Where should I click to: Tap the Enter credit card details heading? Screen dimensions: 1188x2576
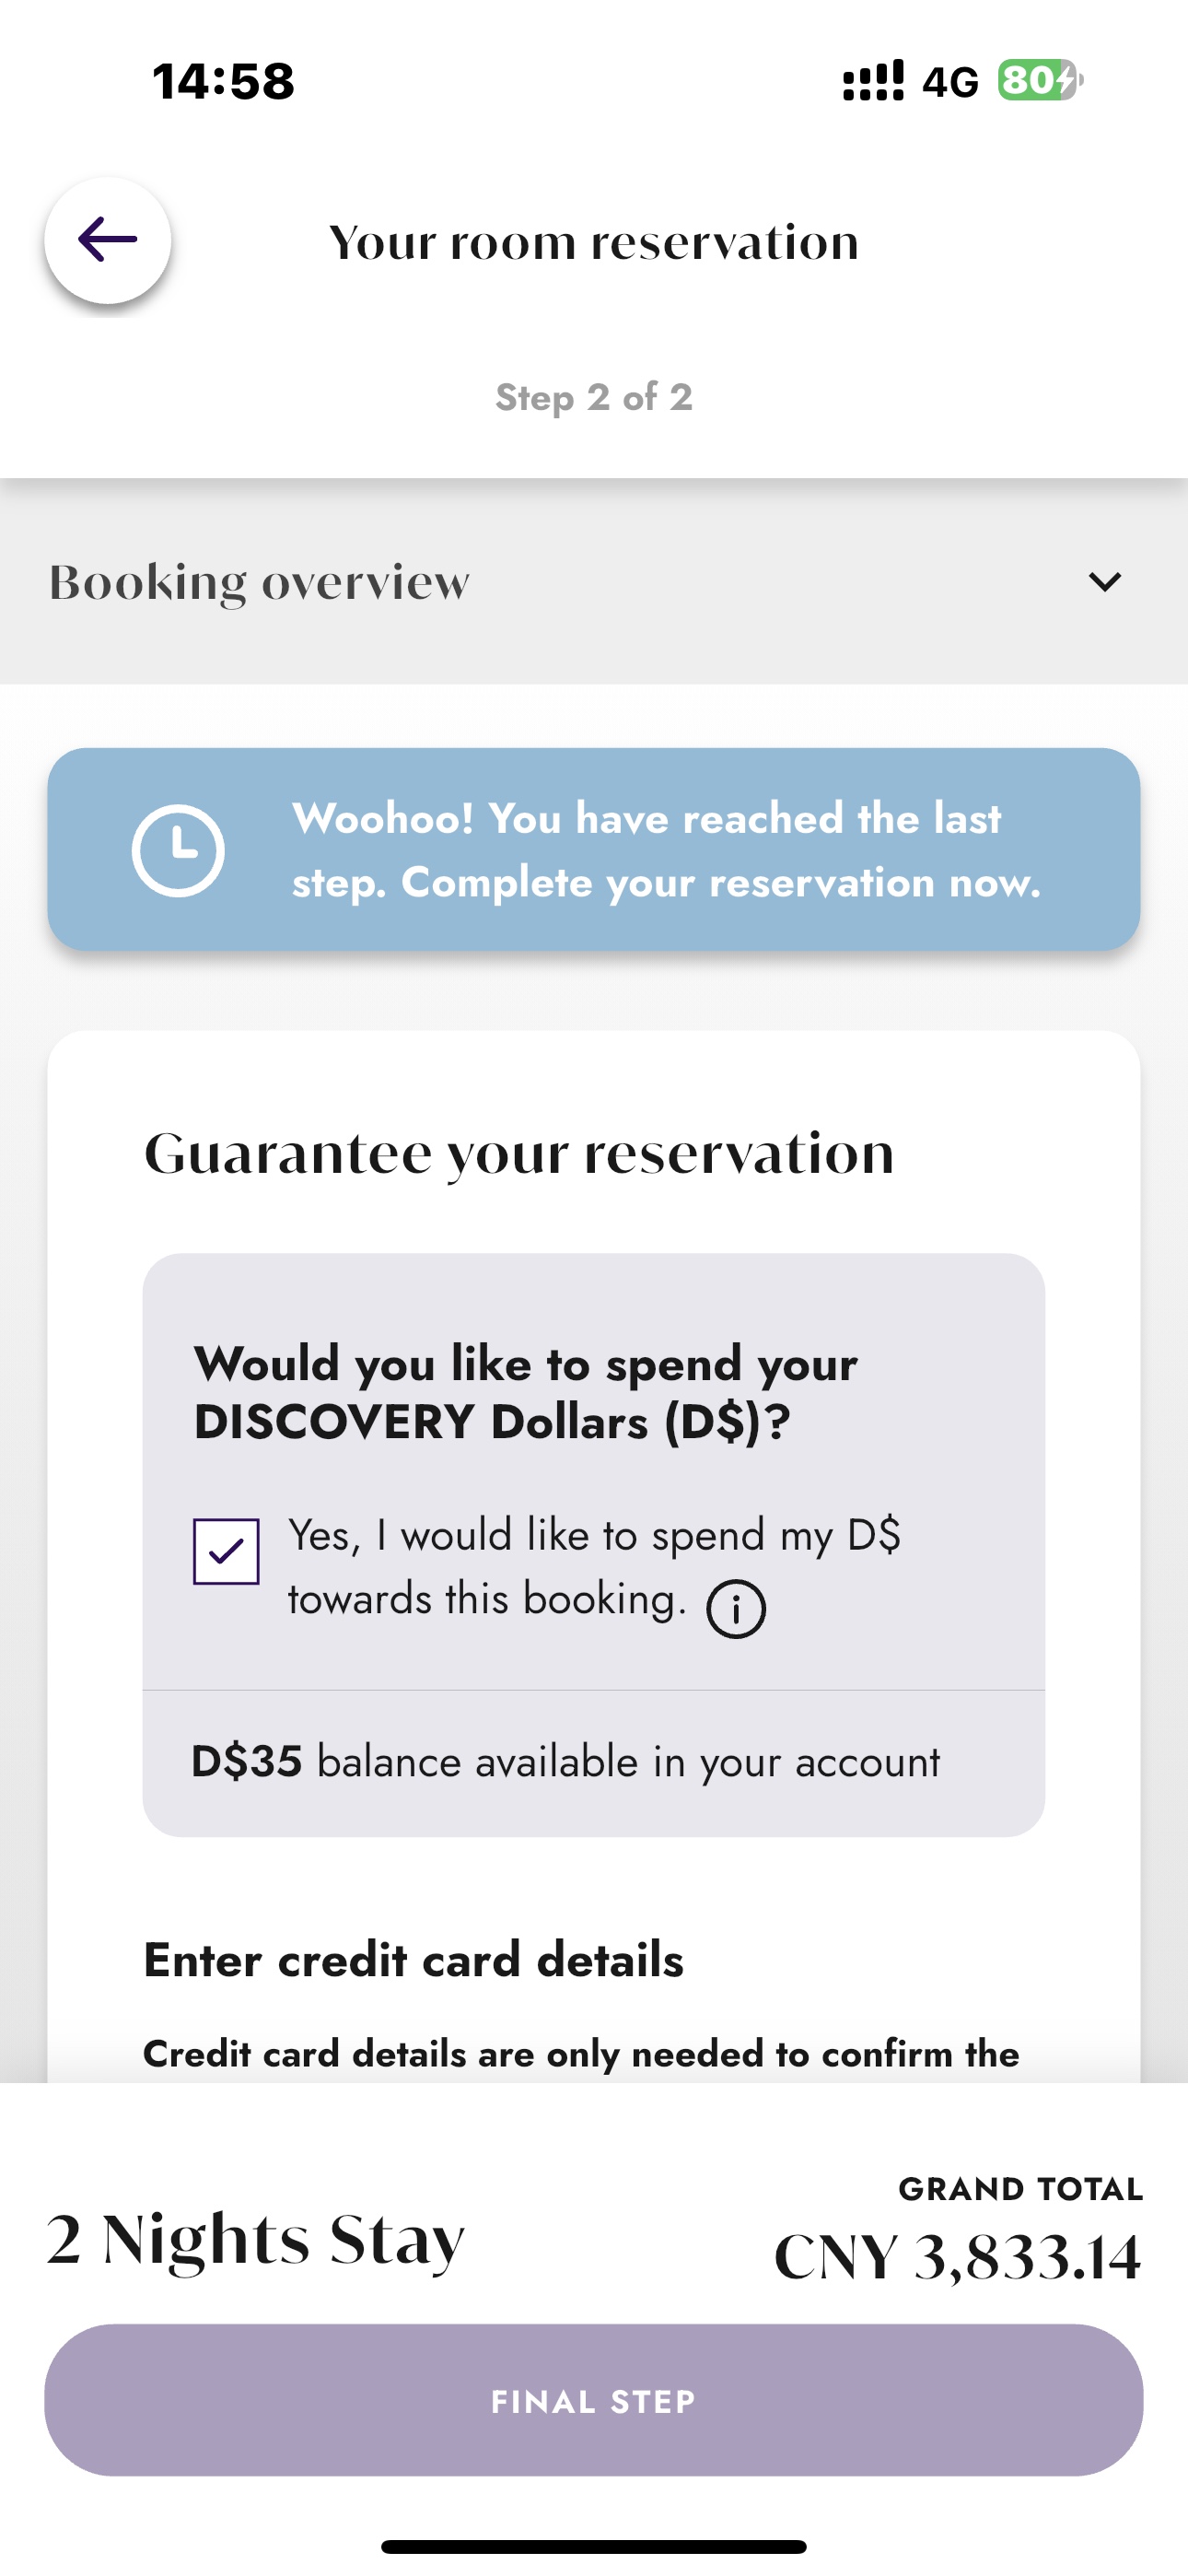pyautogui.click(x=414, y=1959)
